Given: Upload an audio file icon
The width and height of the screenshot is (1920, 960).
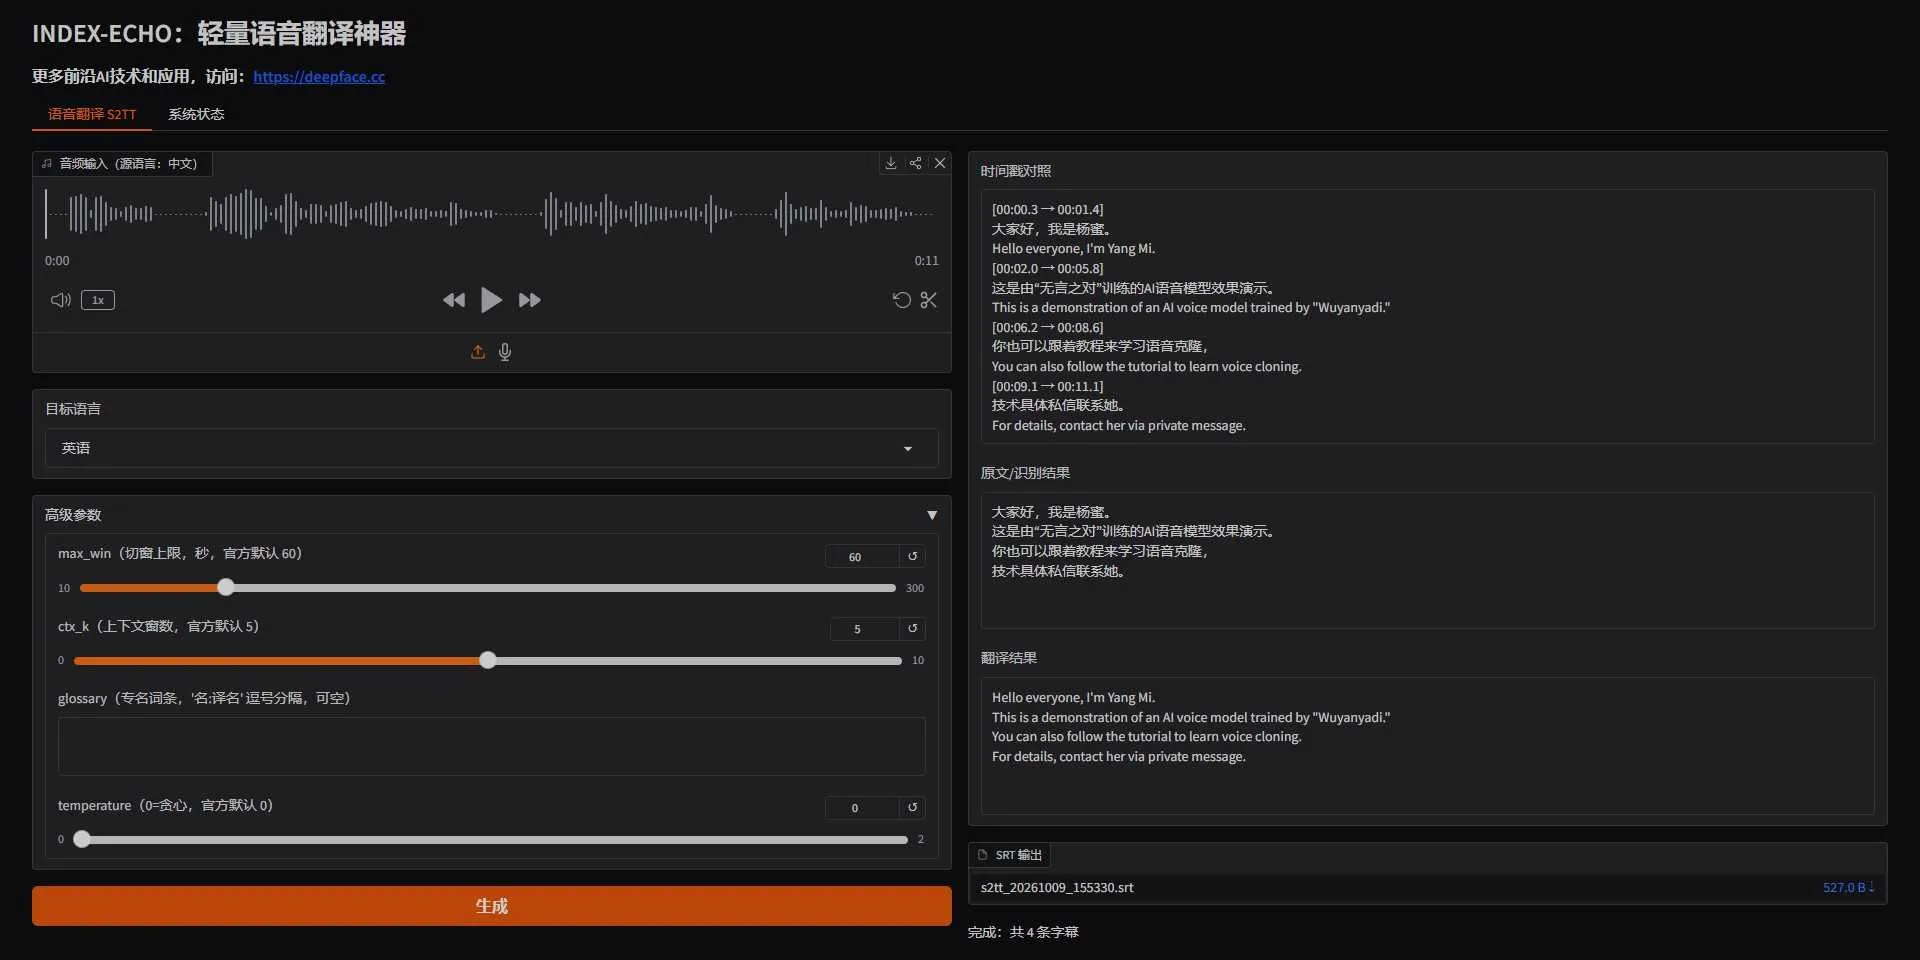Looking at the screenshot, I should pyautogui.click(x=478, y=352).
